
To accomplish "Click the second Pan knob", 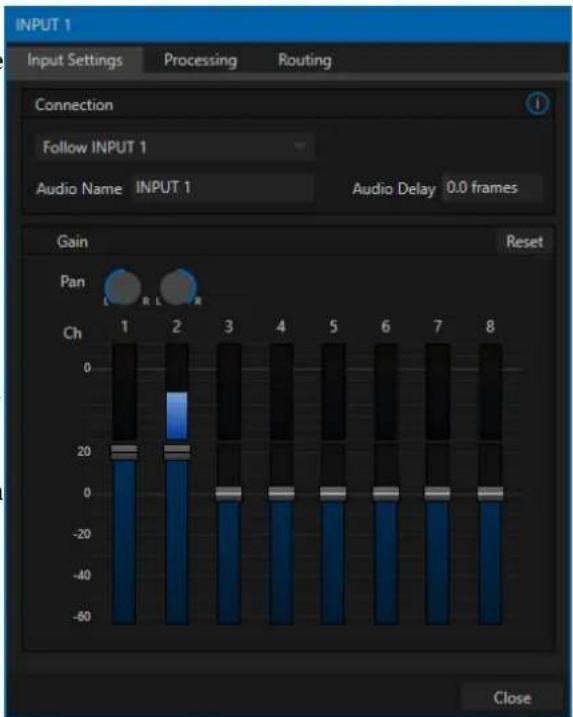I will pos(178,288).
